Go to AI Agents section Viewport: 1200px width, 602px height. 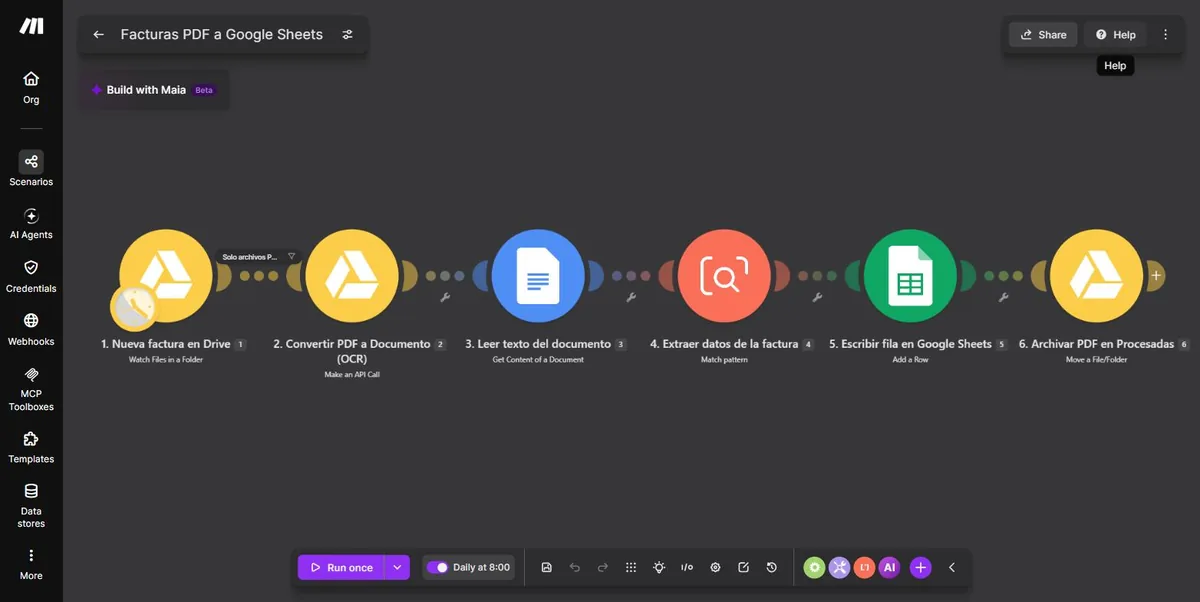pyautogui.click(x=31, y=223)
